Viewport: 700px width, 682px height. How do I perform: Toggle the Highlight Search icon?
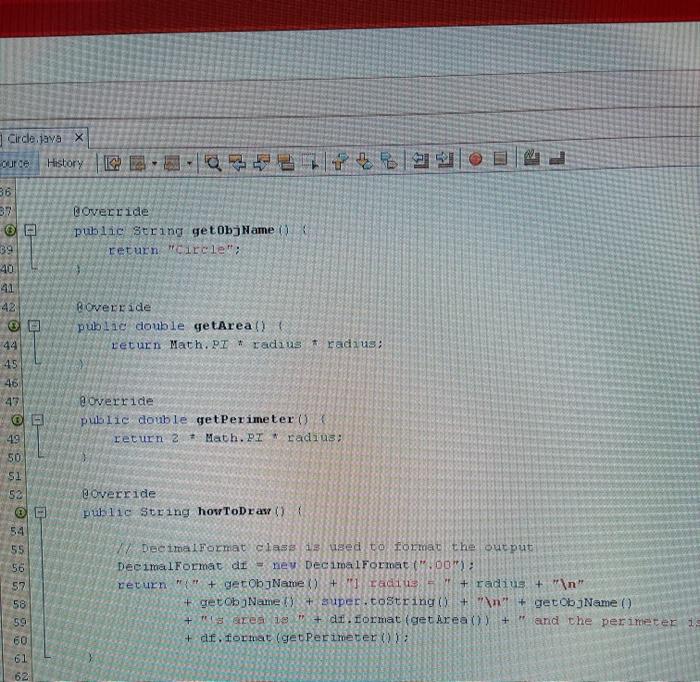[285, 162]
